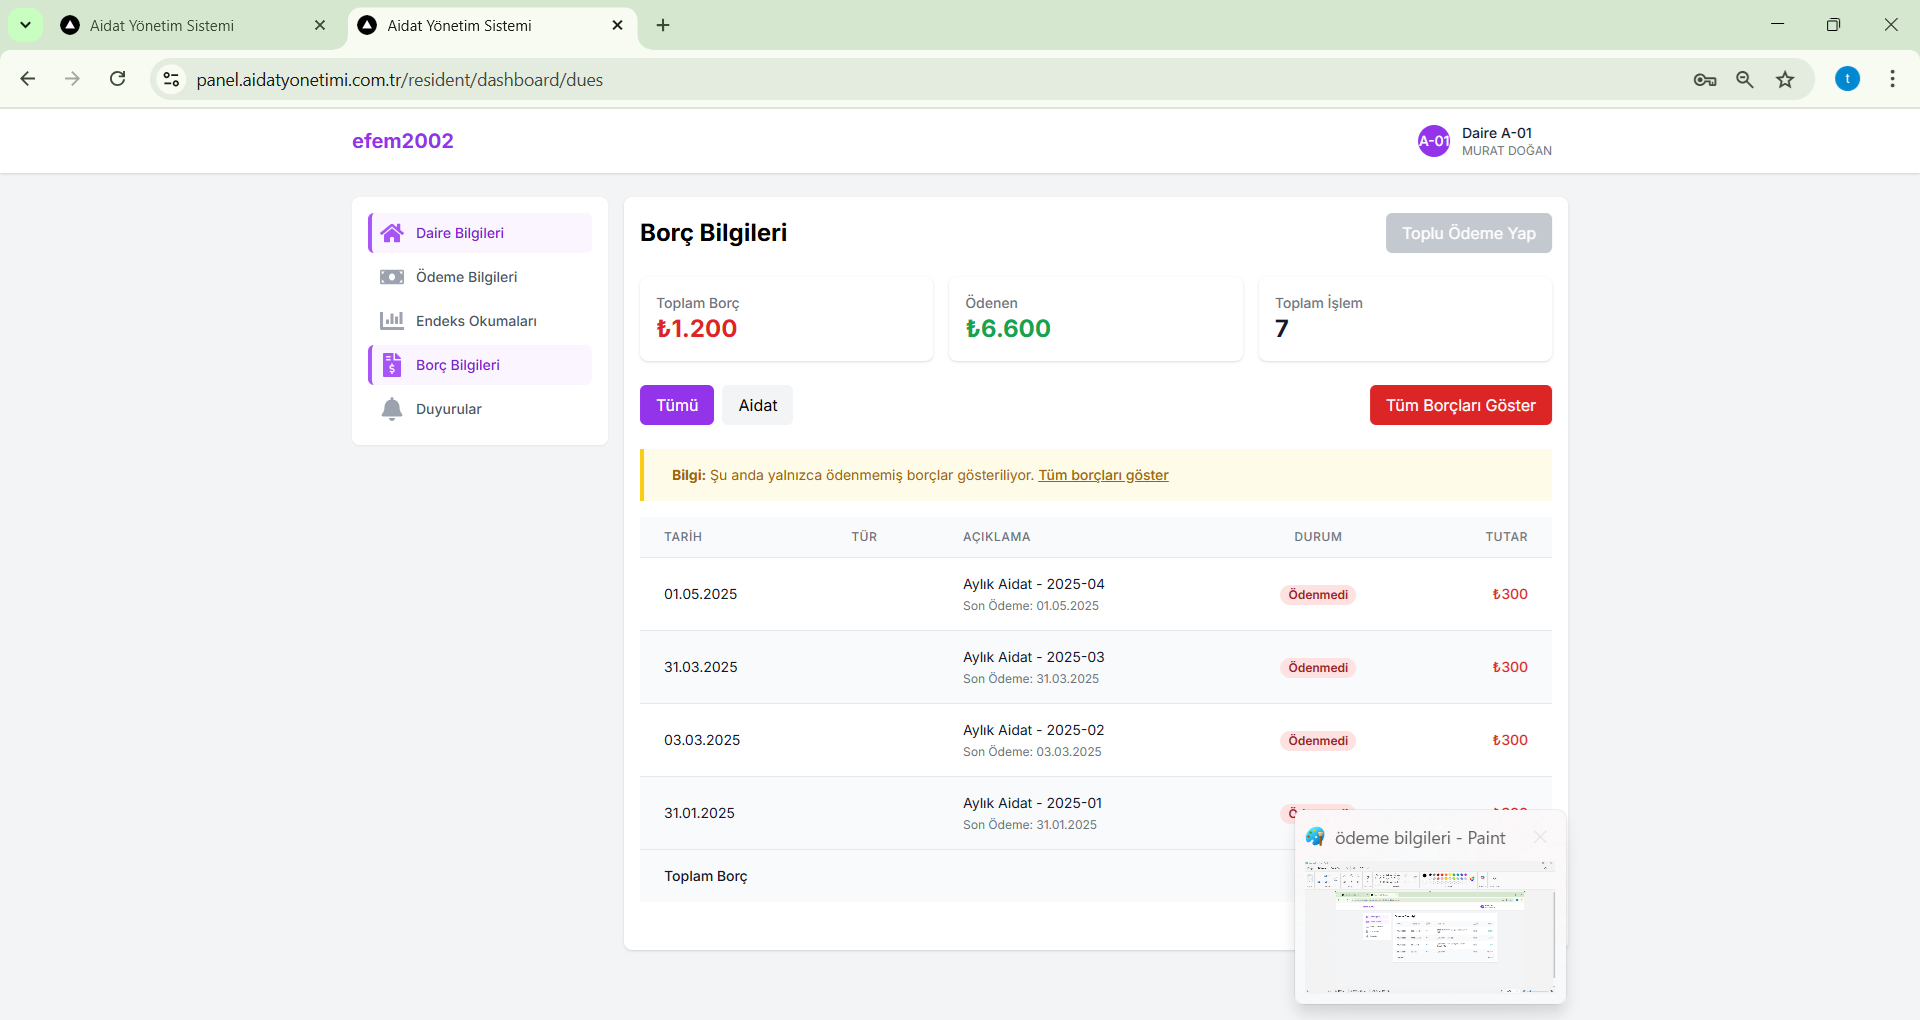The height and width of the screenshot is (1020, 1920).
Task: Click the invoice icon beside Borç Bilgileri
Action: click(x=392, y=365)
